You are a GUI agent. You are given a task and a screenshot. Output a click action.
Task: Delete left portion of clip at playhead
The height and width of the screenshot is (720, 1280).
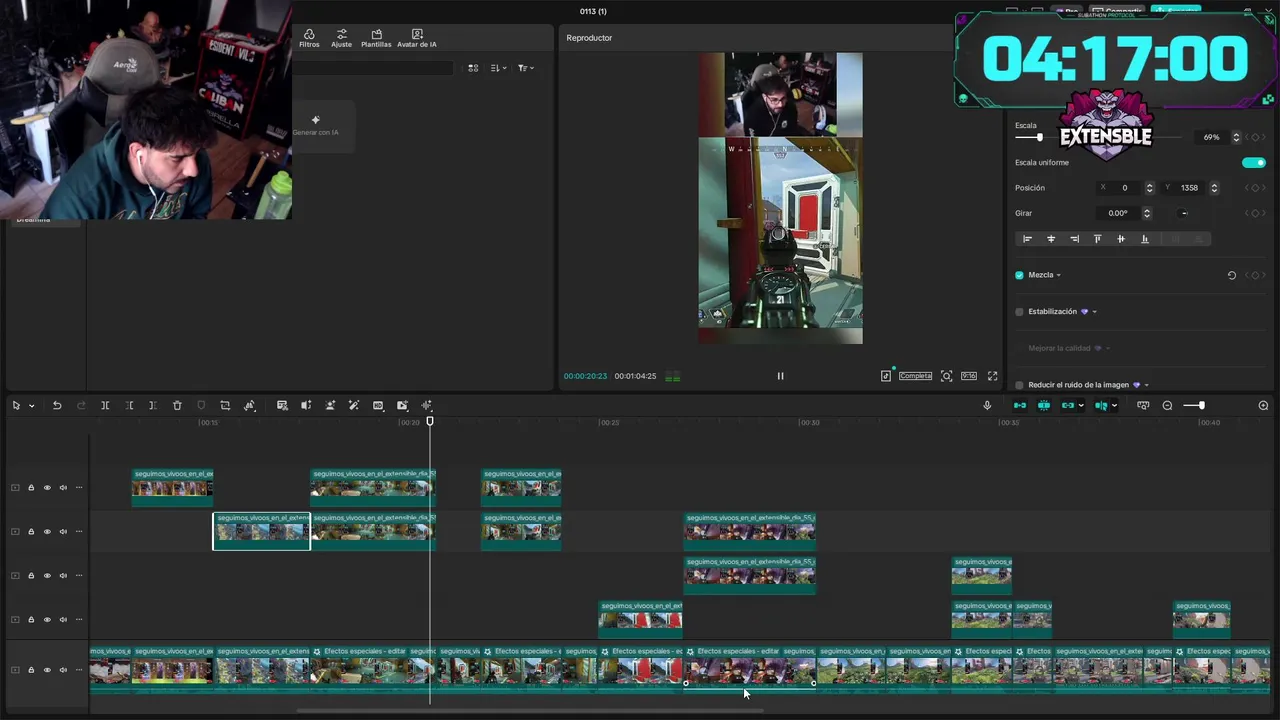pyautogui.click(x=129, y=405)
